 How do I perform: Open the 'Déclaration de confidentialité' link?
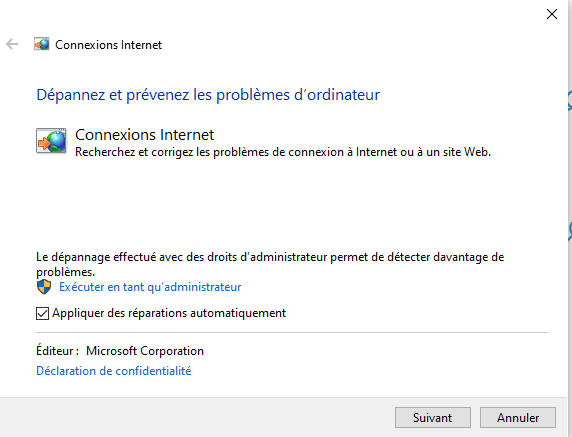(113, 371)
